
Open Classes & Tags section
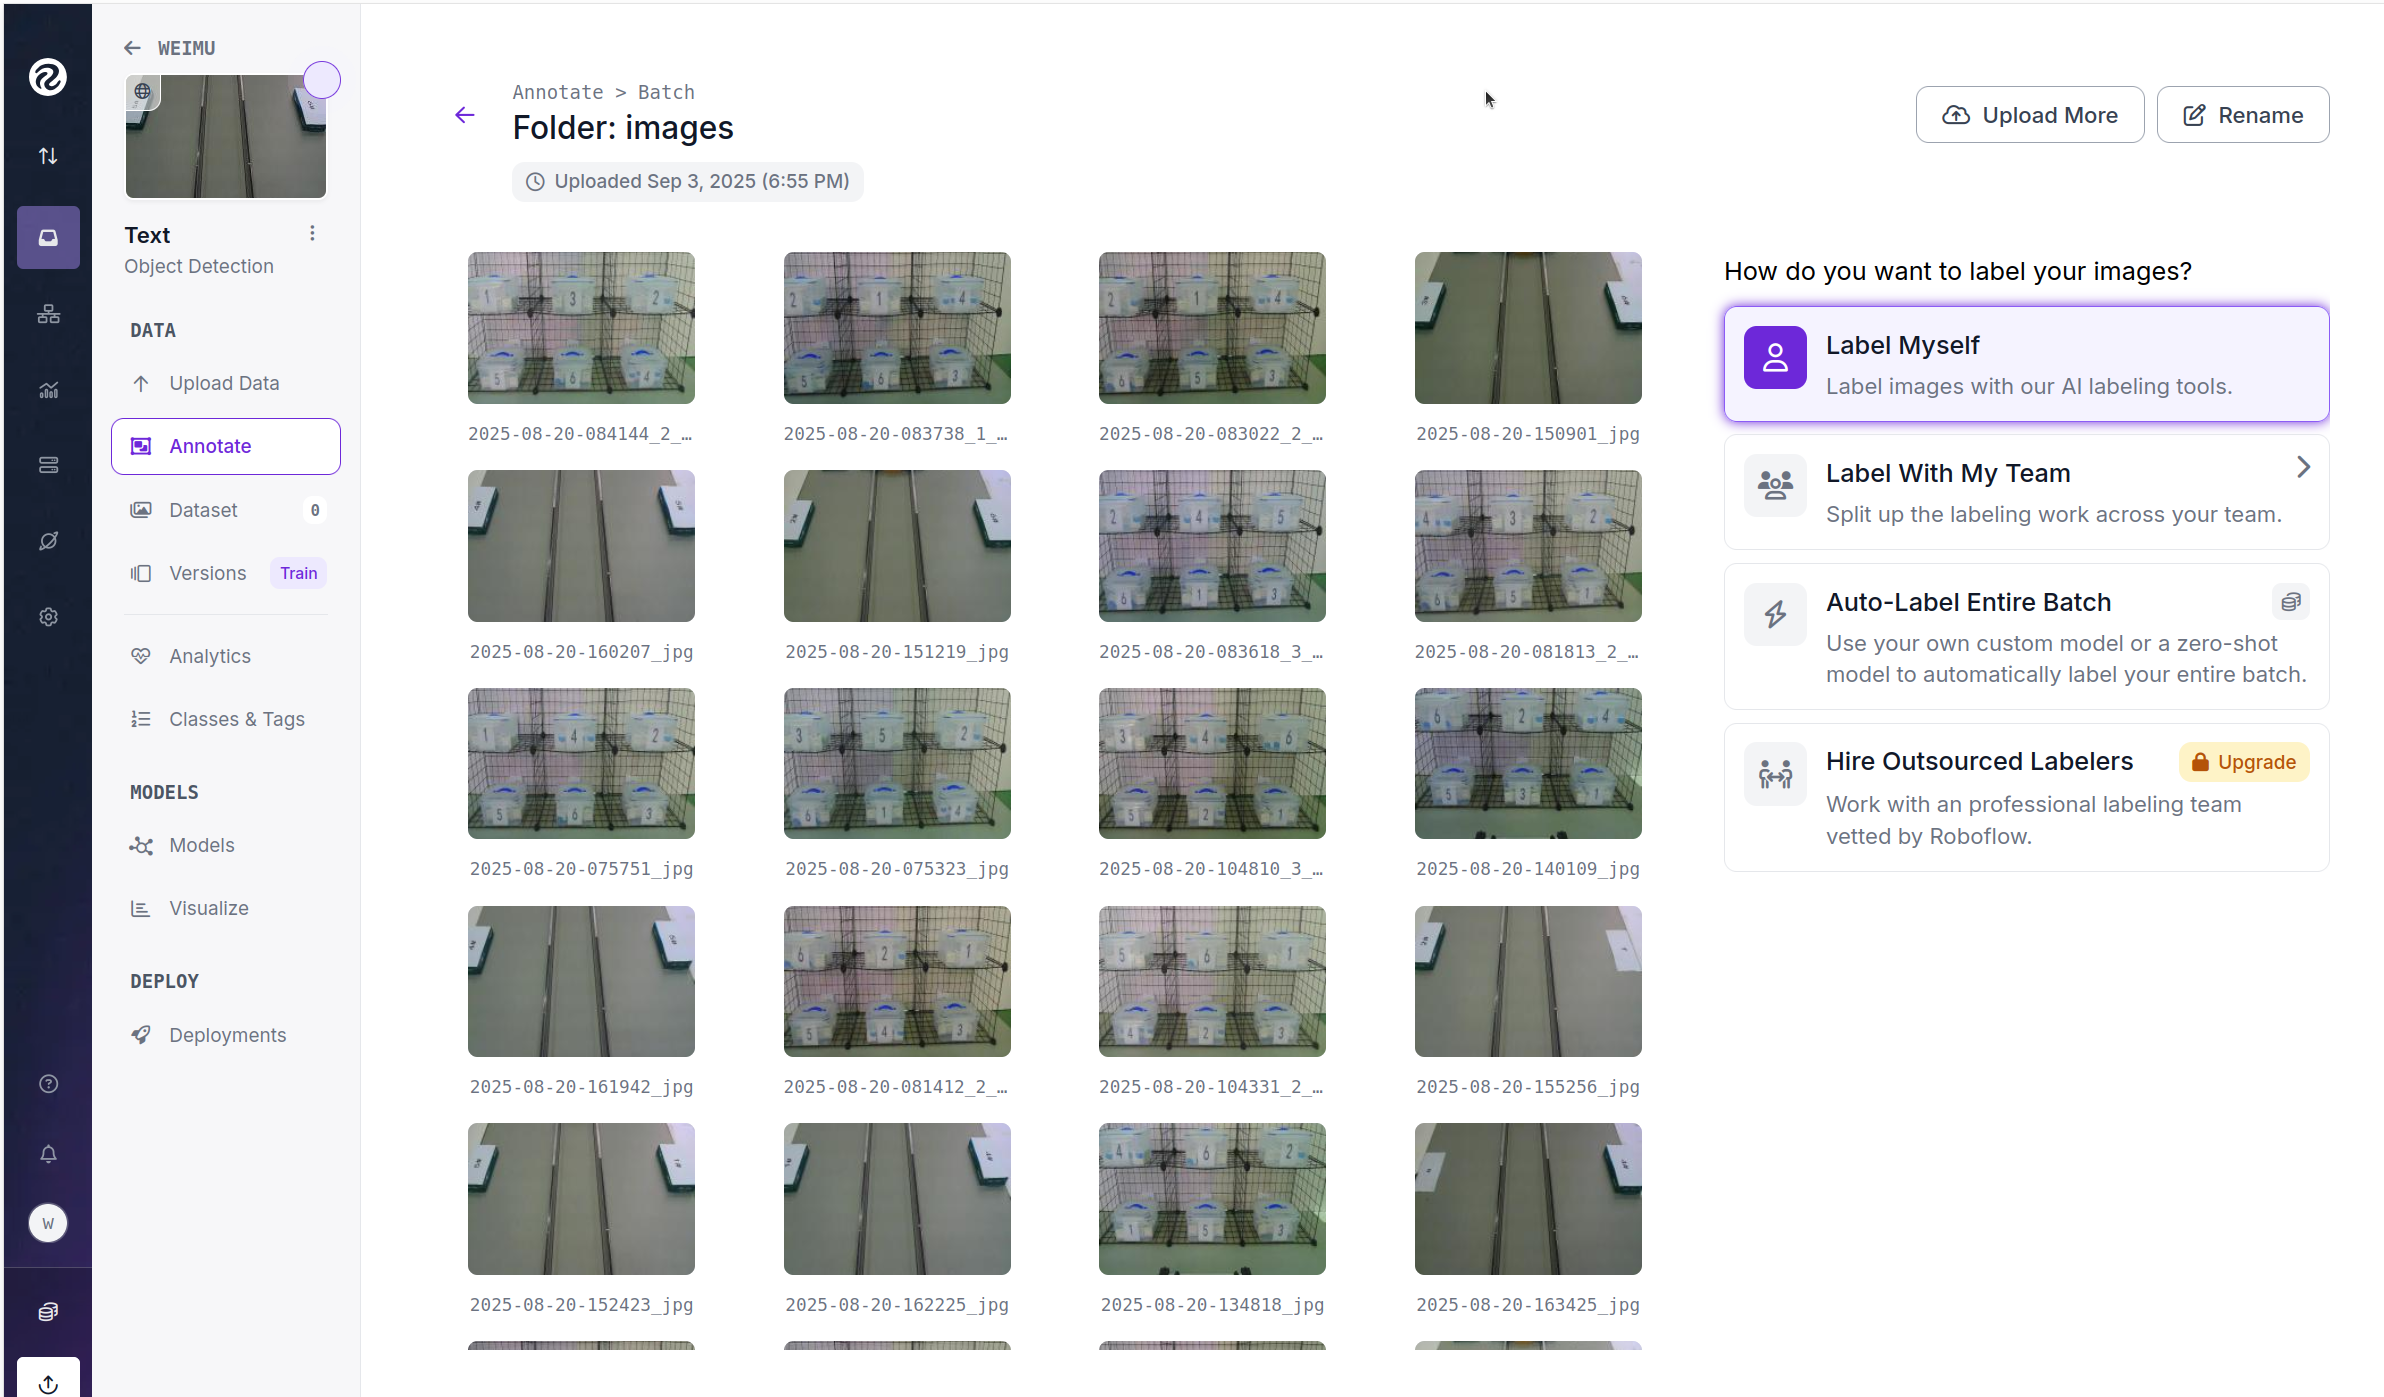click(x=236, y=719)
